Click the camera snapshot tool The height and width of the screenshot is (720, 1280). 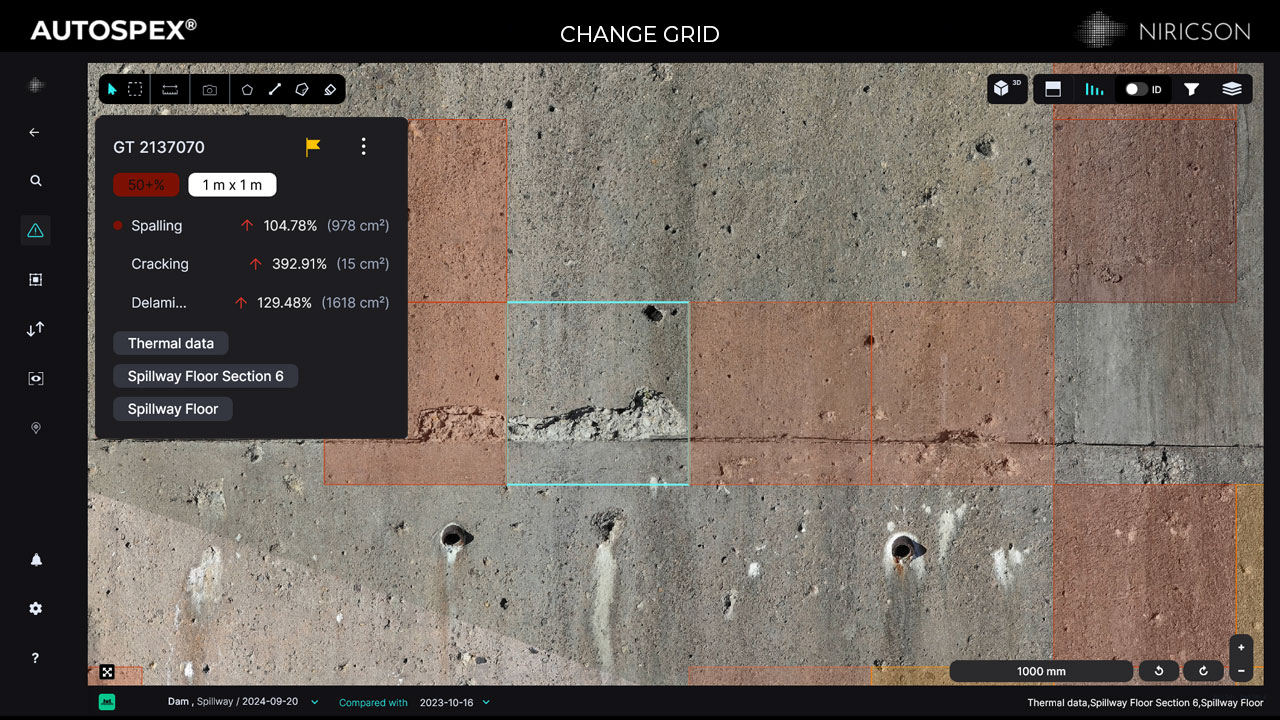pyautogui.click(x=210, y=89)
